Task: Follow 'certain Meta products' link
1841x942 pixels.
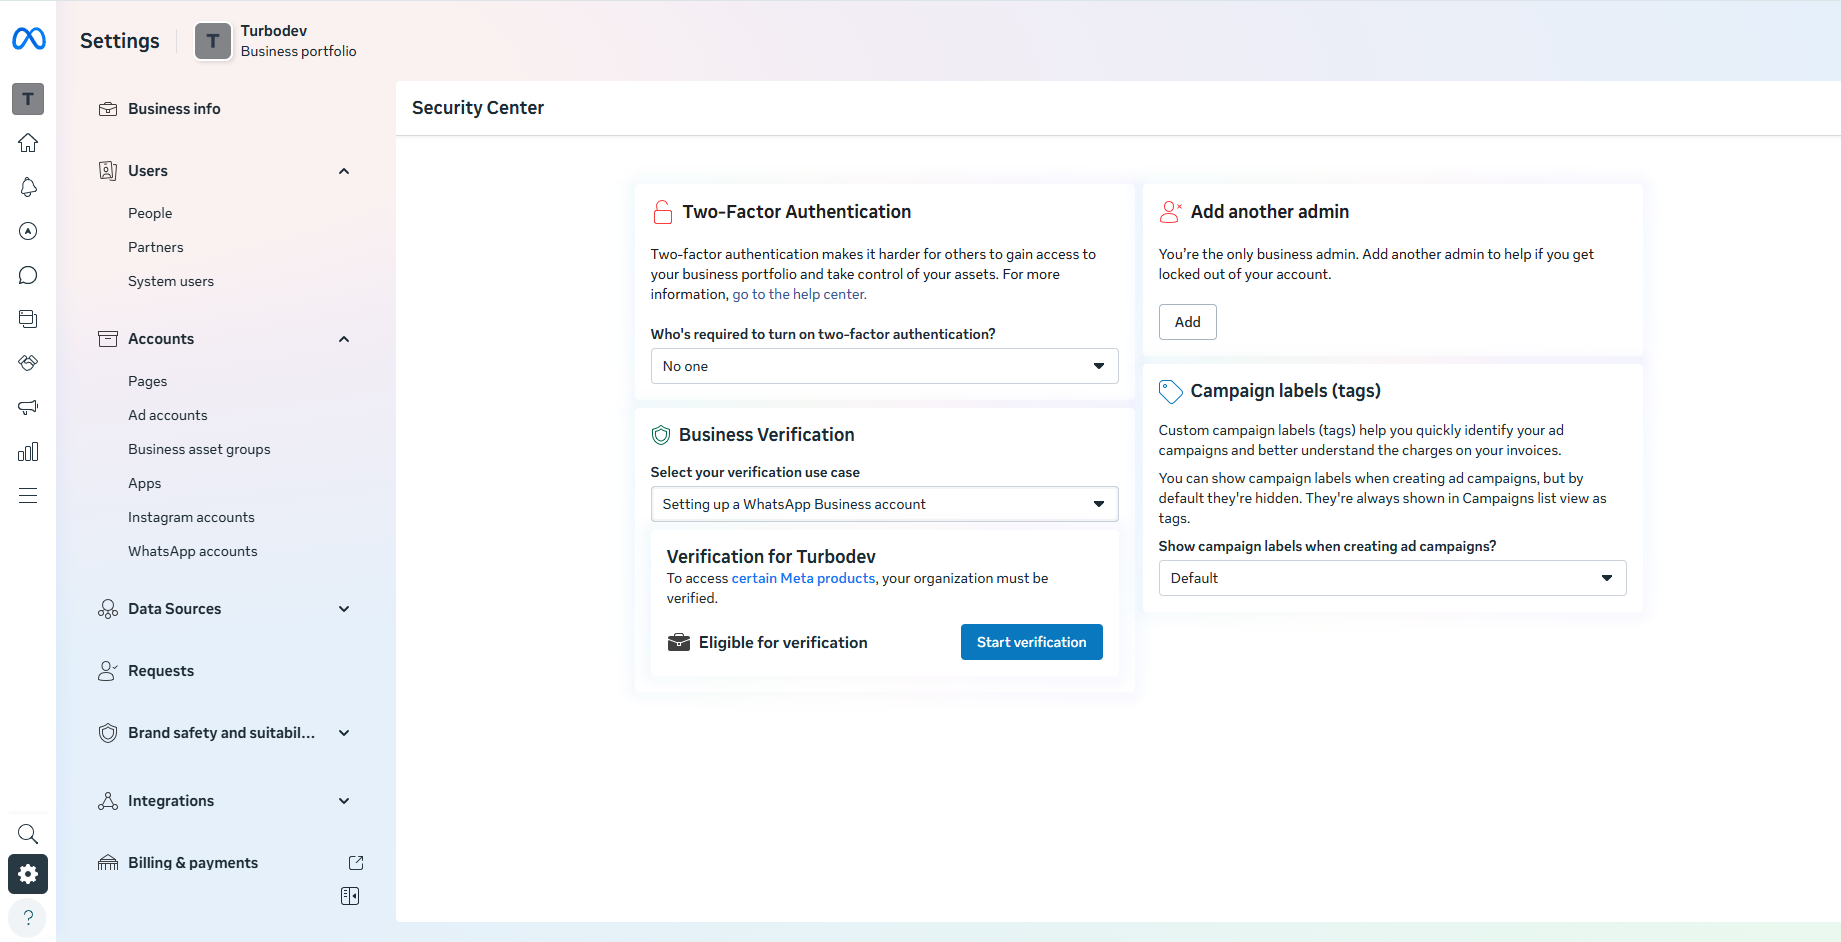Action: click(803, 578)
